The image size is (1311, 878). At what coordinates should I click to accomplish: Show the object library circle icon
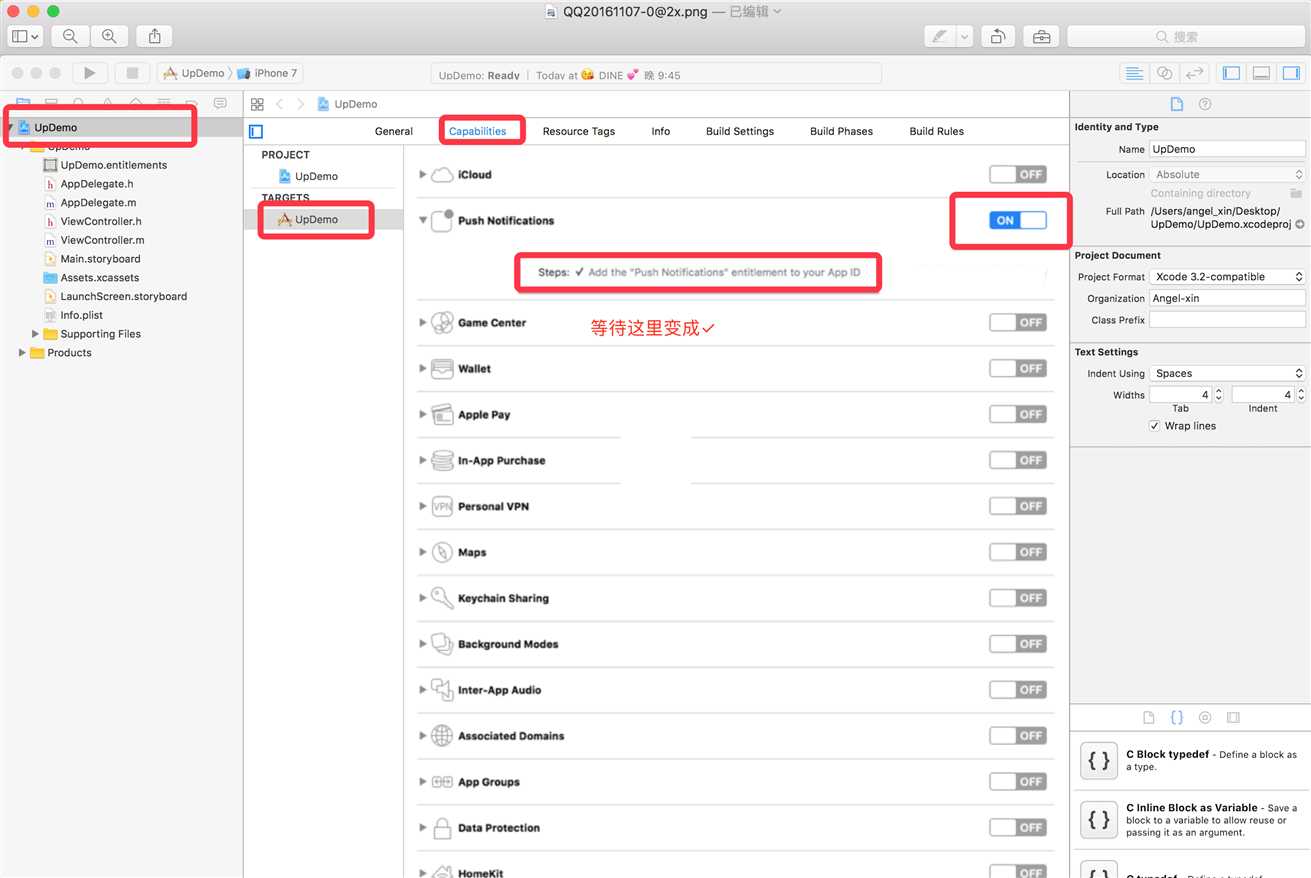coord(1205,718)
